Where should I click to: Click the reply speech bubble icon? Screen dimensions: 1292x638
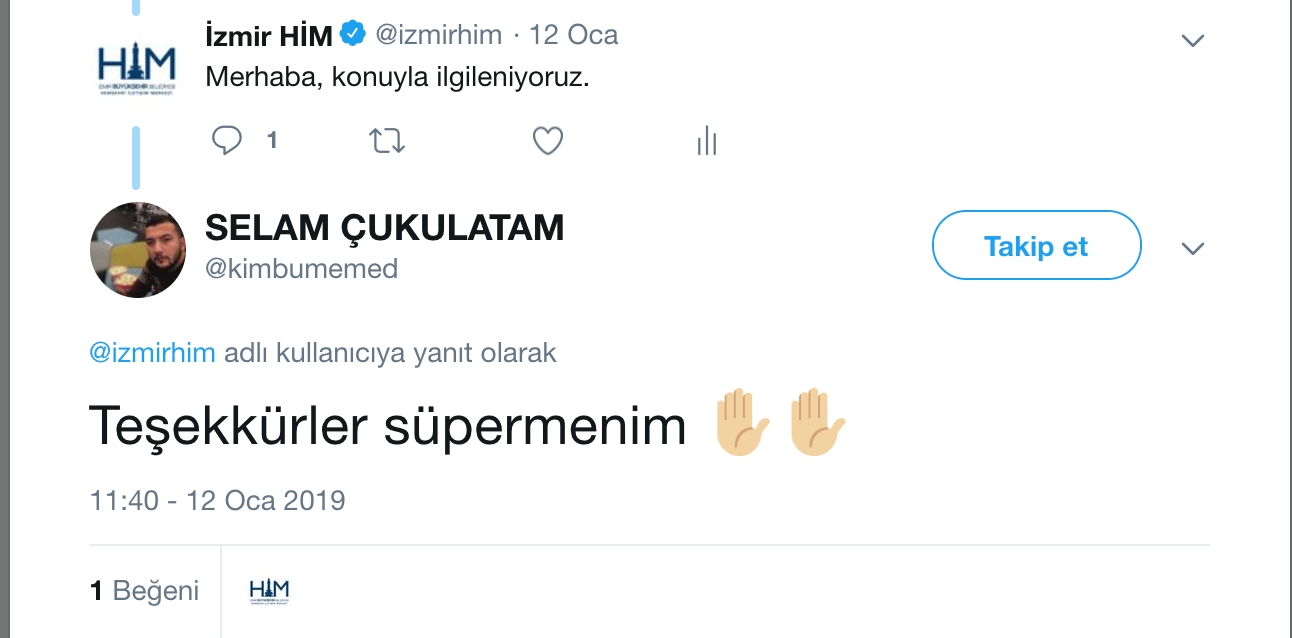(228, 141)
